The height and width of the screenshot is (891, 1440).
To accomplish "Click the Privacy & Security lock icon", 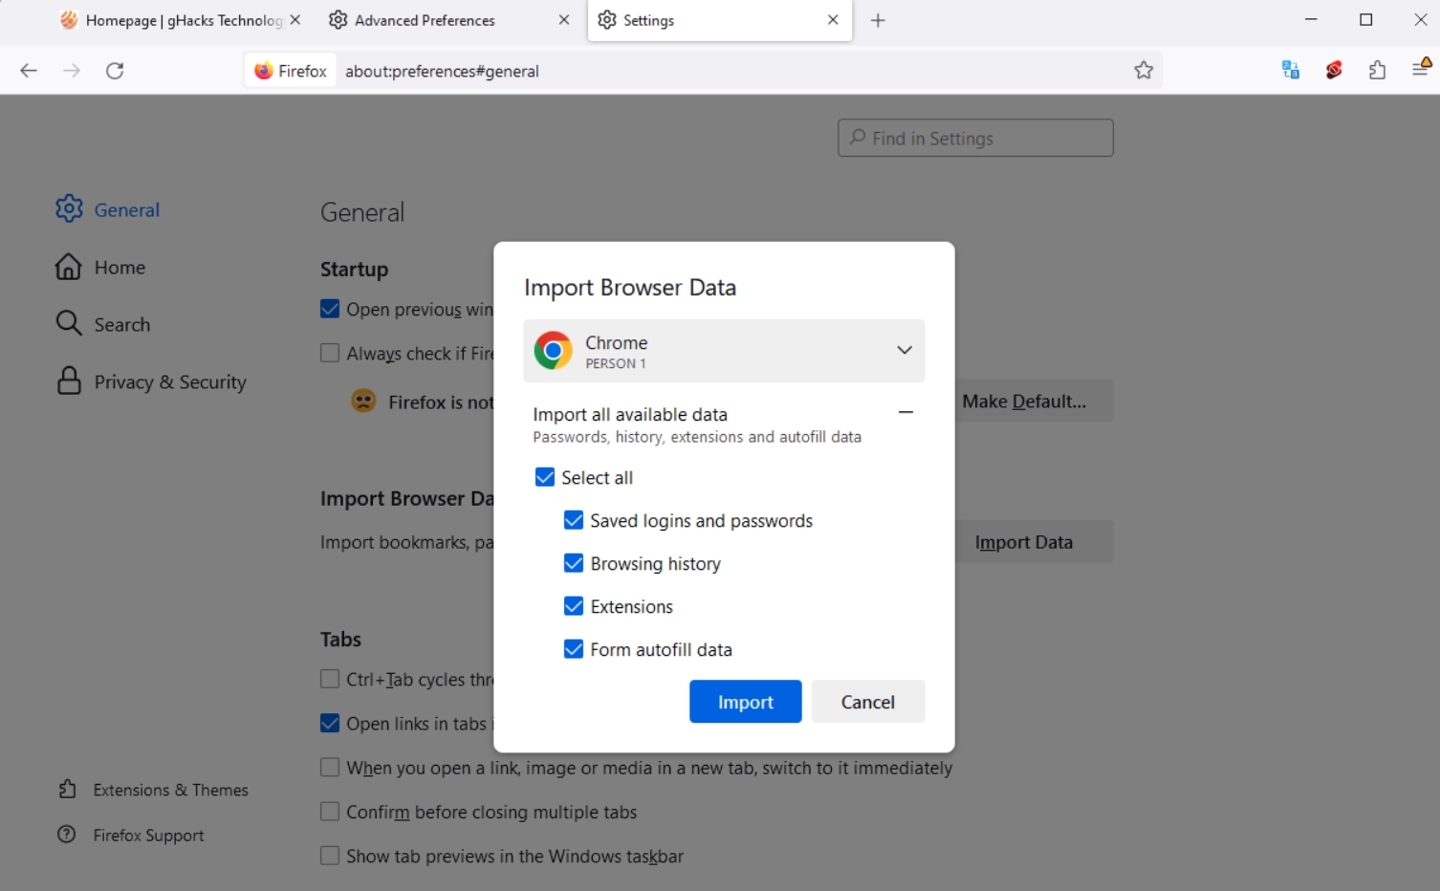I will pos(69,381).
